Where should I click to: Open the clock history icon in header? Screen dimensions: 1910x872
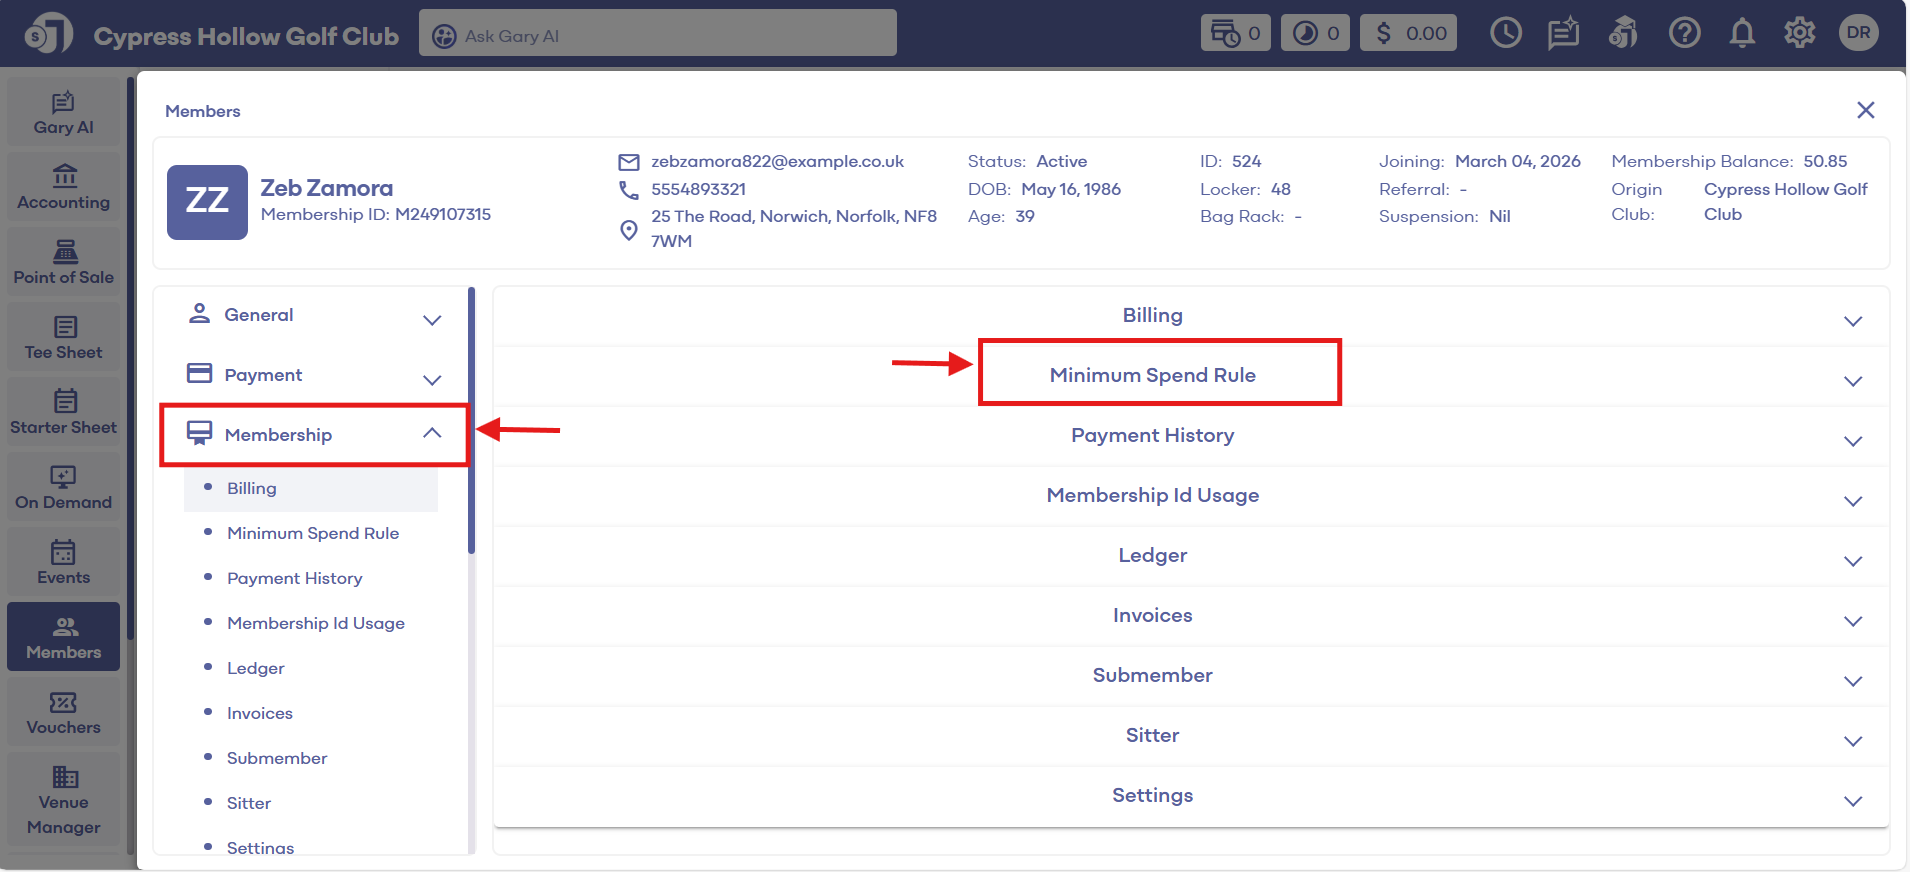tap(1505, 33)
